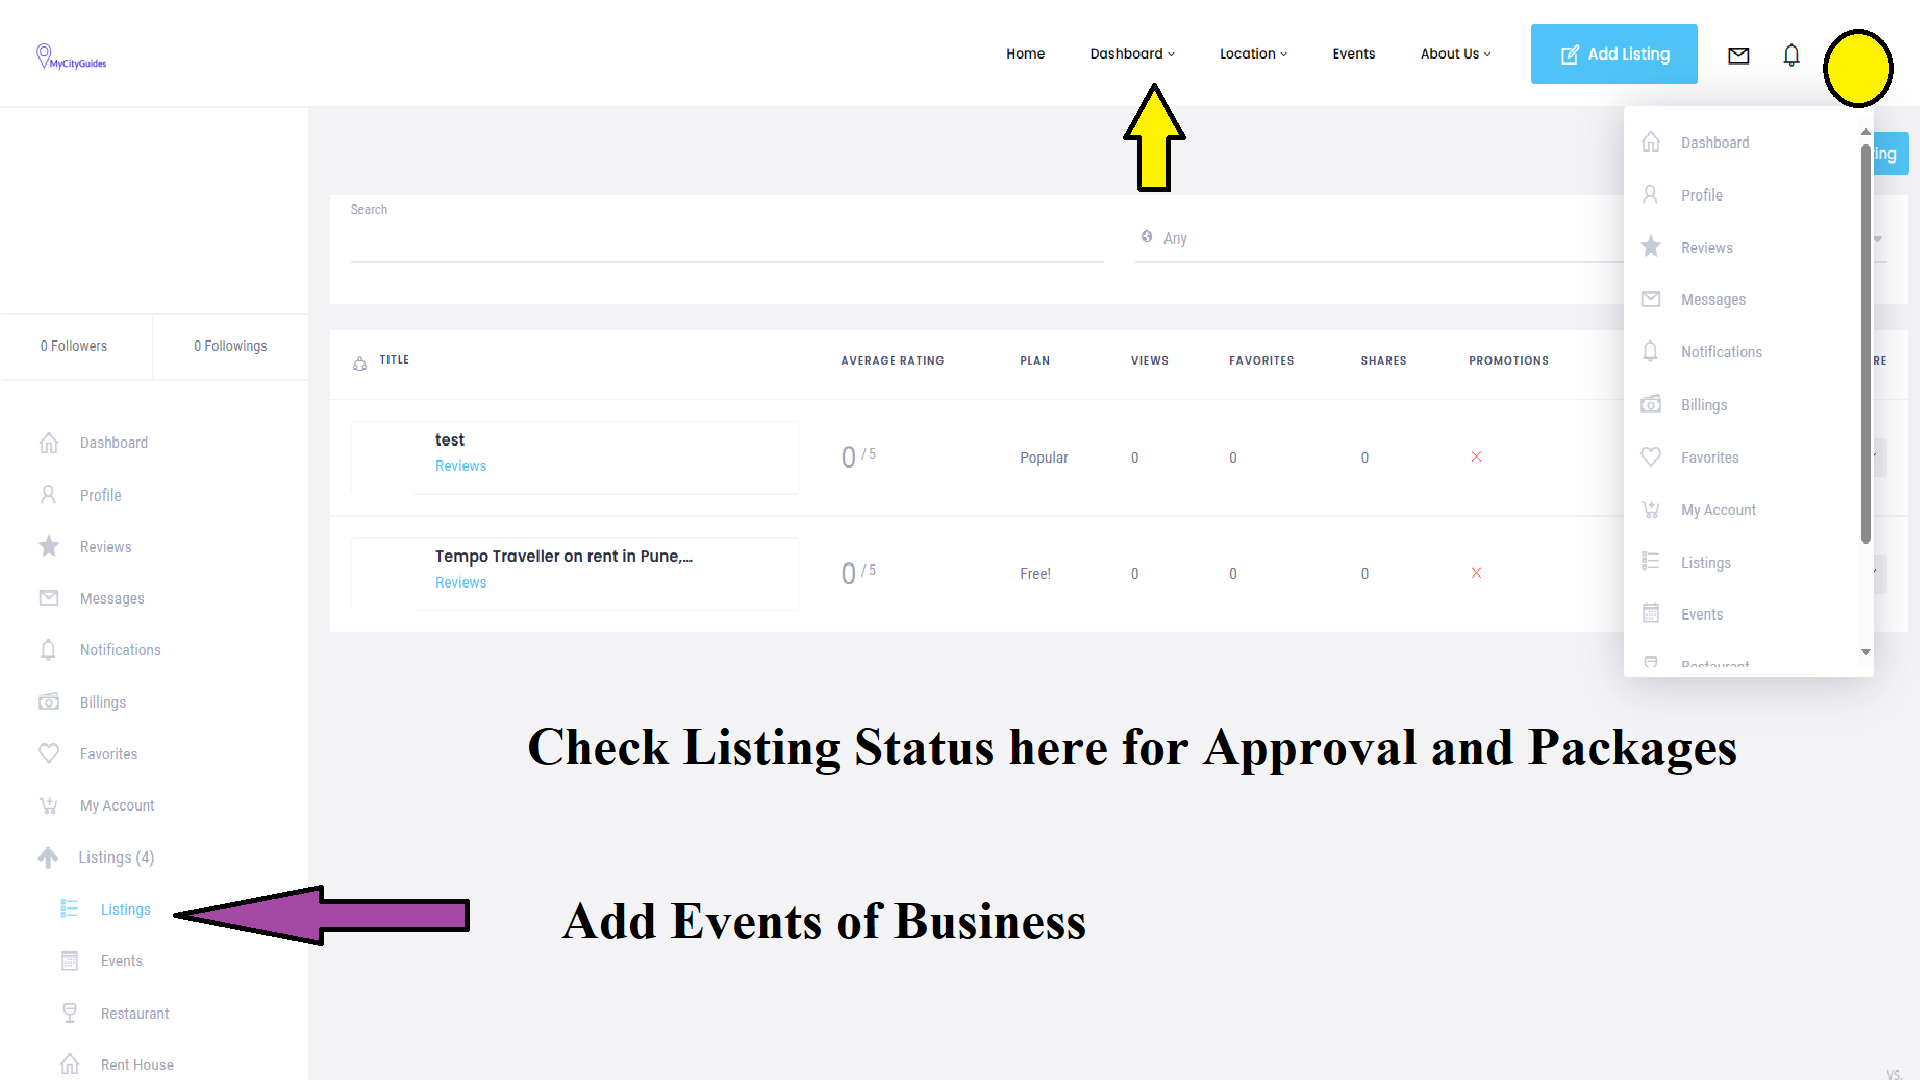Open the notifications bell icon in top bar
This screenshot has height=1080, width=1920.
1791,55
